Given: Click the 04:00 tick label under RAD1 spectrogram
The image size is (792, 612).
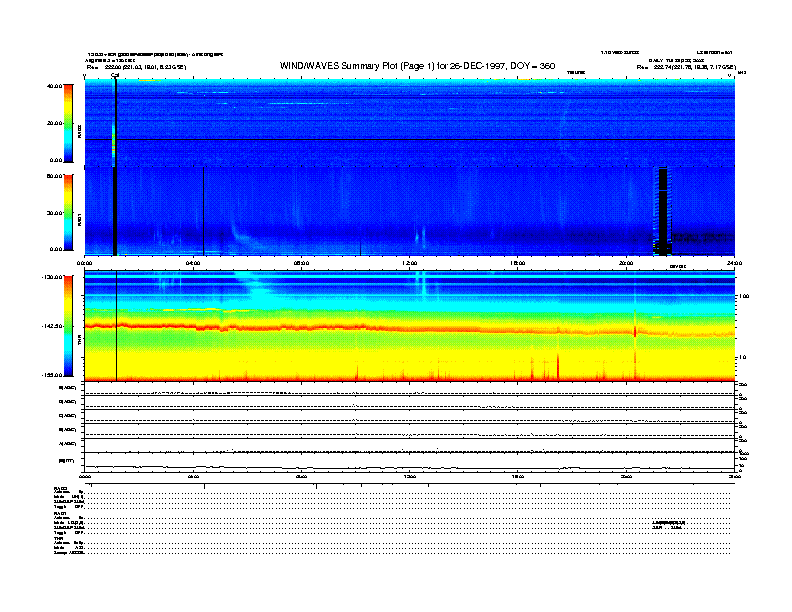Looking at the screenshot, I should click(193, 263).
